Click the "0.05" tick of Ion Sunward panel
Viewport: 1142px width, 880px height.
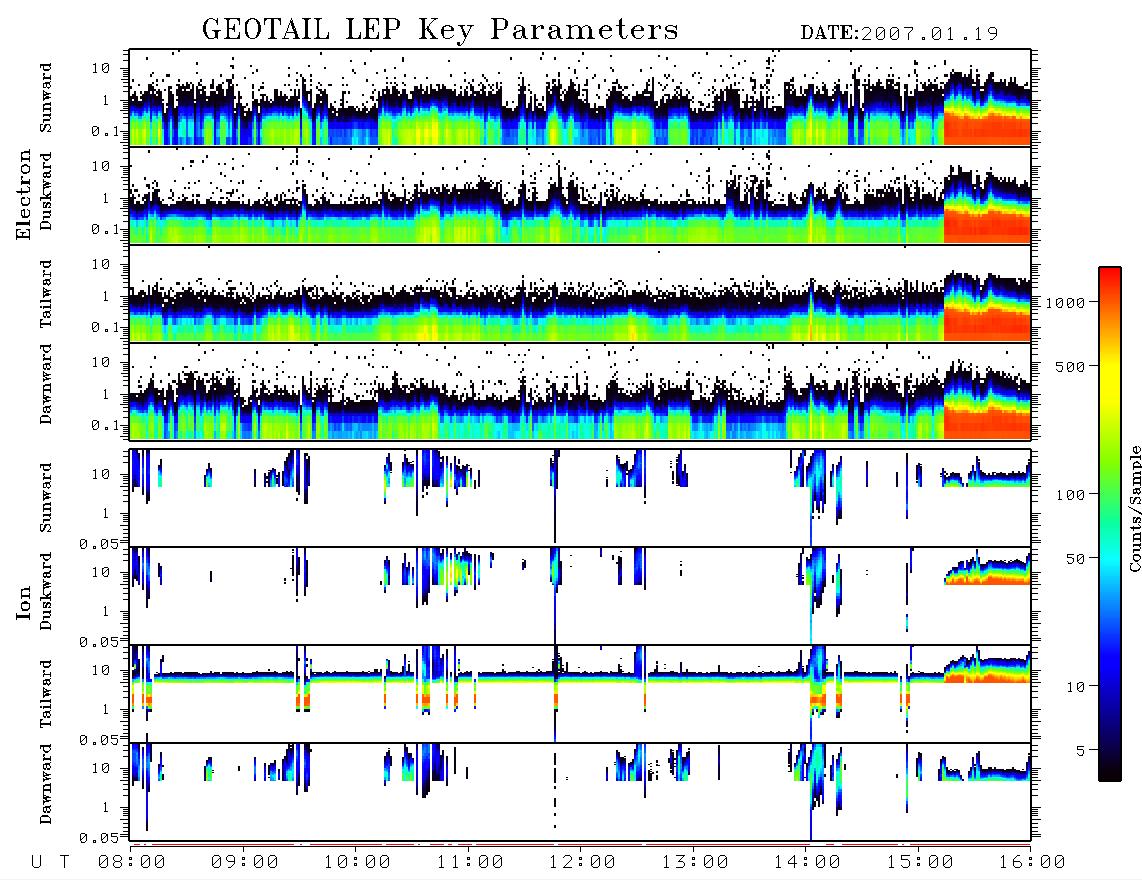(99, 543)
